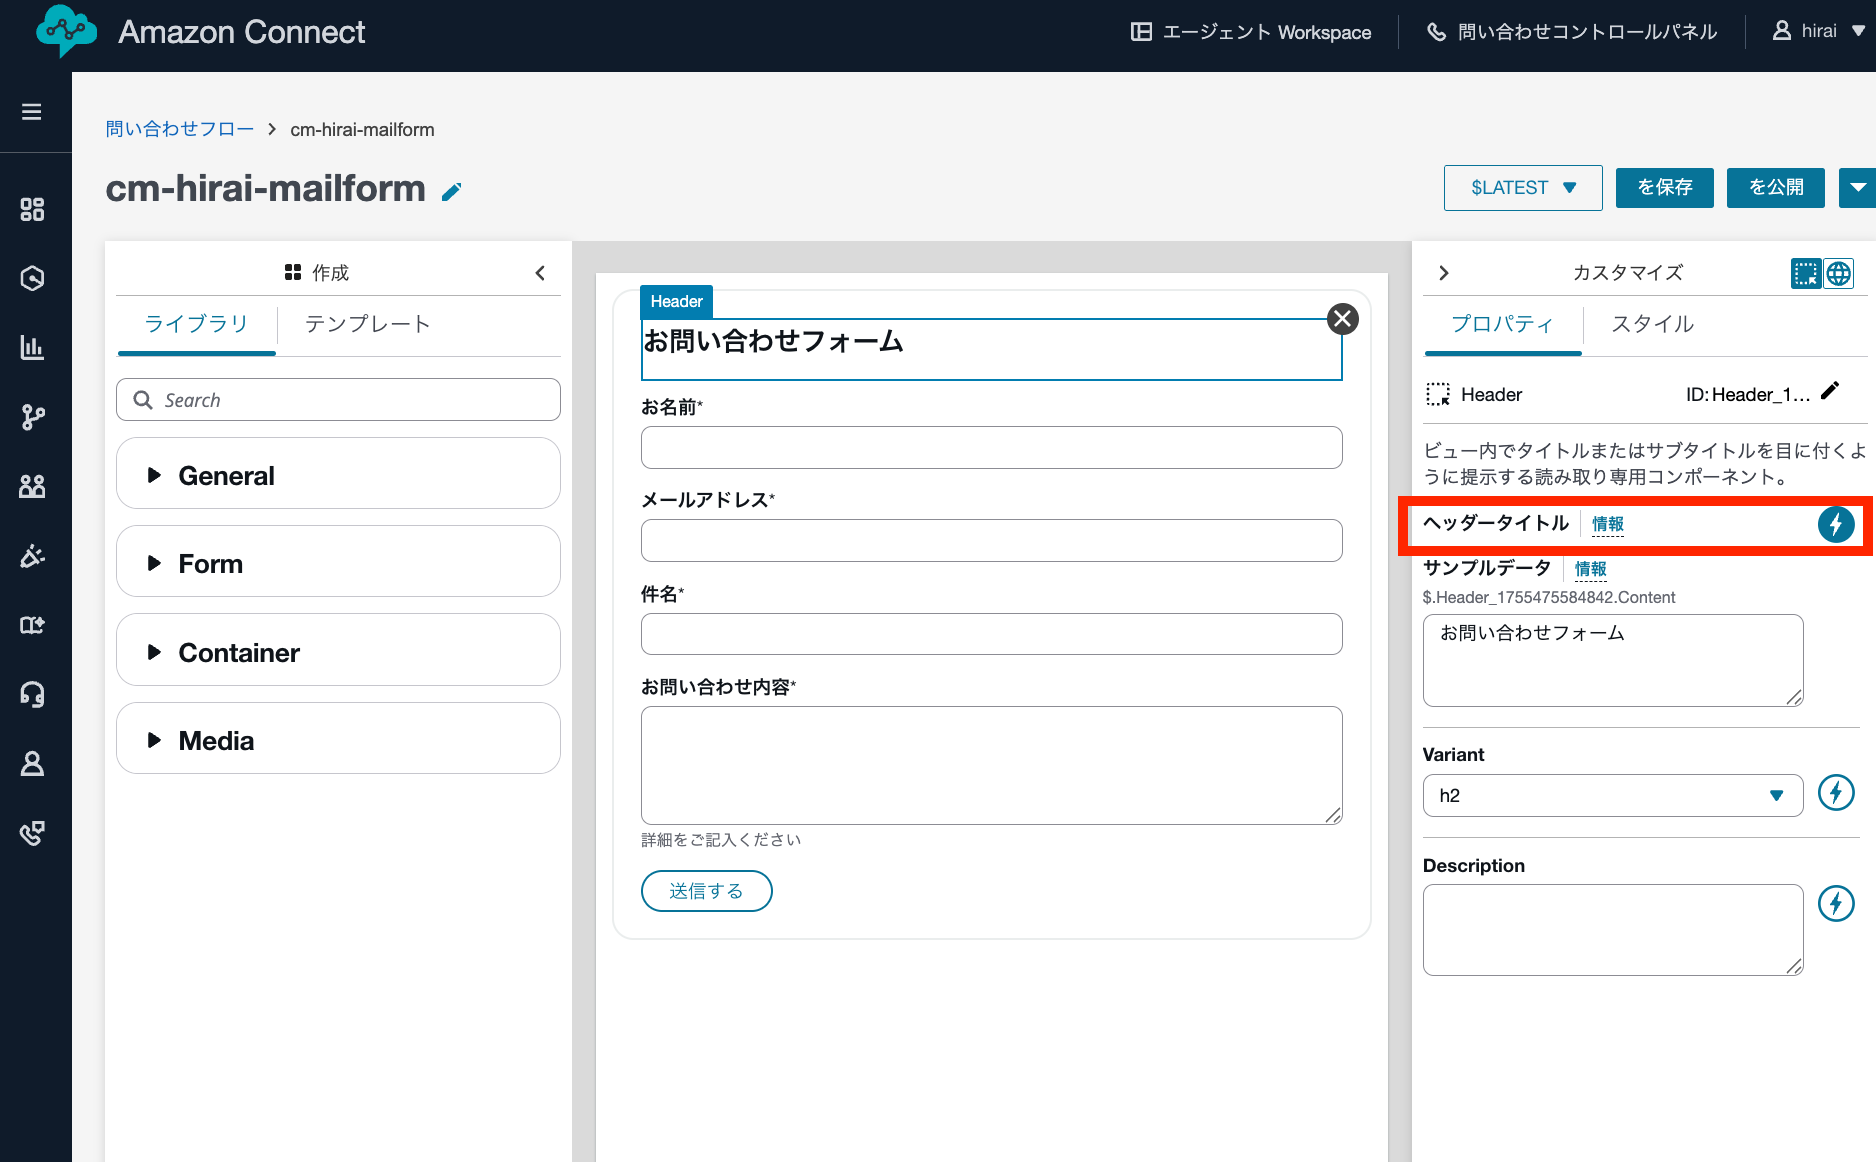Open 情報 link next to ヘッダータイトル
This screenshot has height=1162, width=1876.
[1607, 525]
